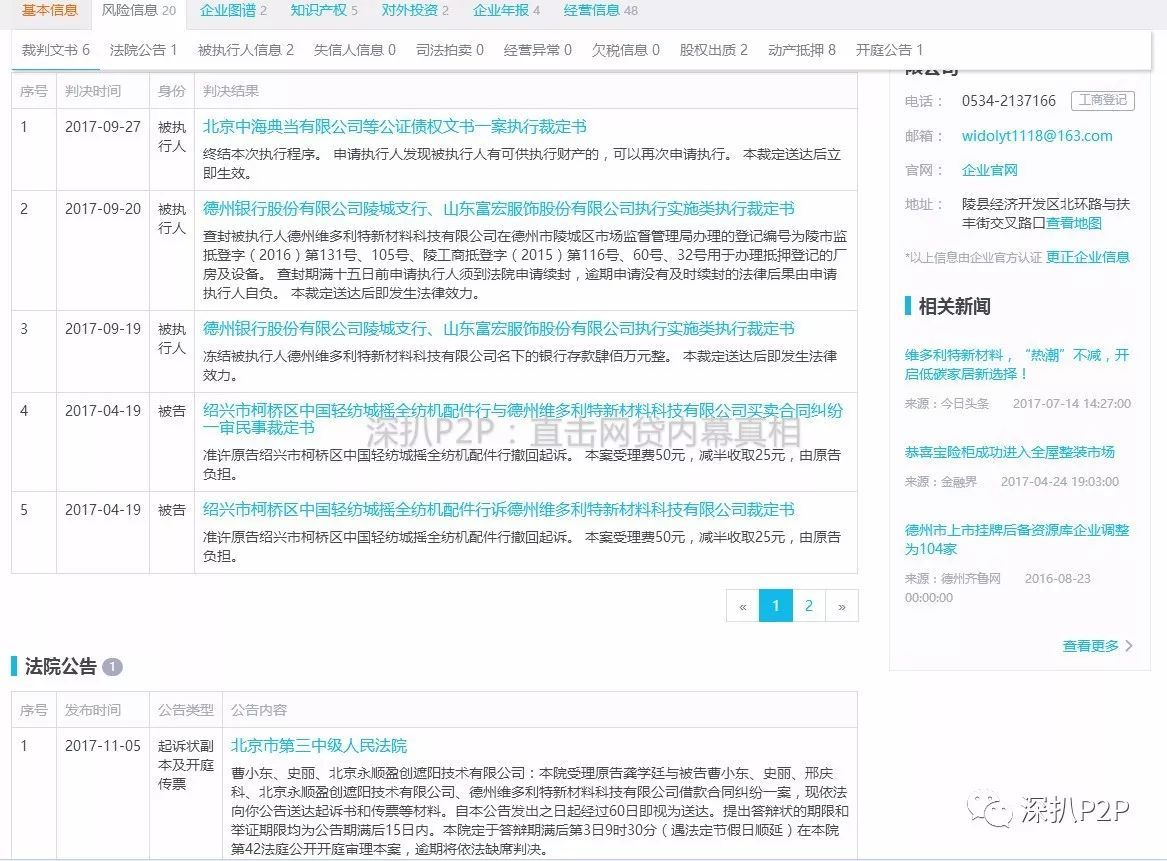Click the email address widolyt1118@163.com
1167x861 pixels.
pyautogui.click(x=1037, y=136)
